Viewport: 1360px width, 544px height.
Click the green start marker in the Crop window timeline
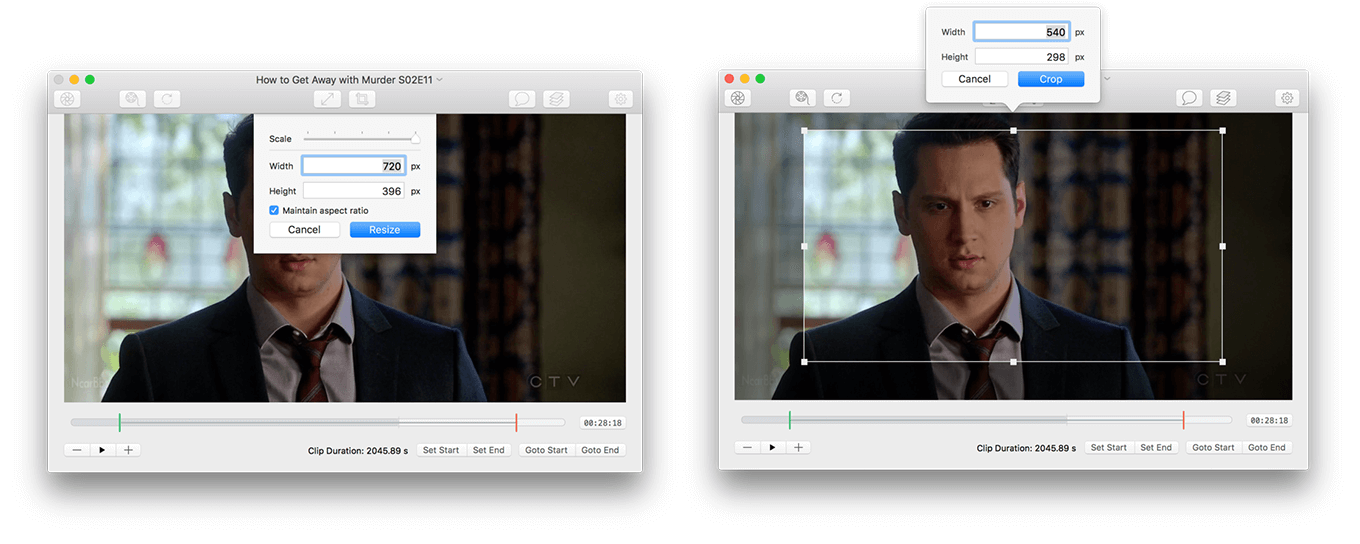(x=789, y=419)
